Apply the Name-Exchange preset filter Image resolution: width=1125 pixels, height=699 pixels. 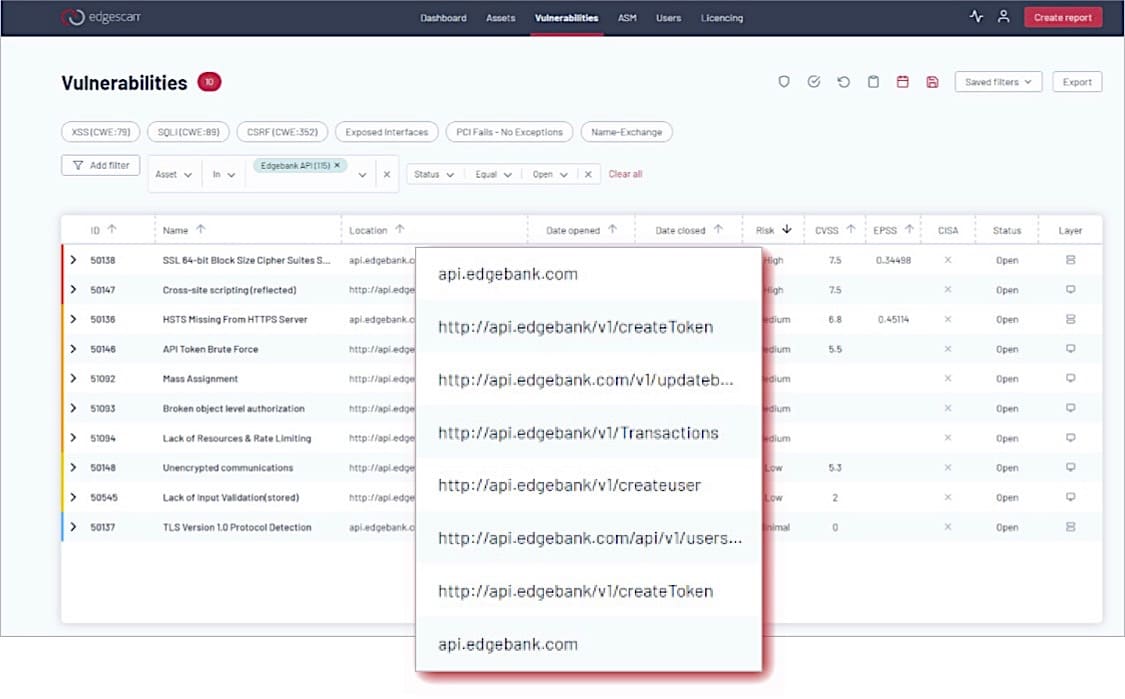(626, 132)
